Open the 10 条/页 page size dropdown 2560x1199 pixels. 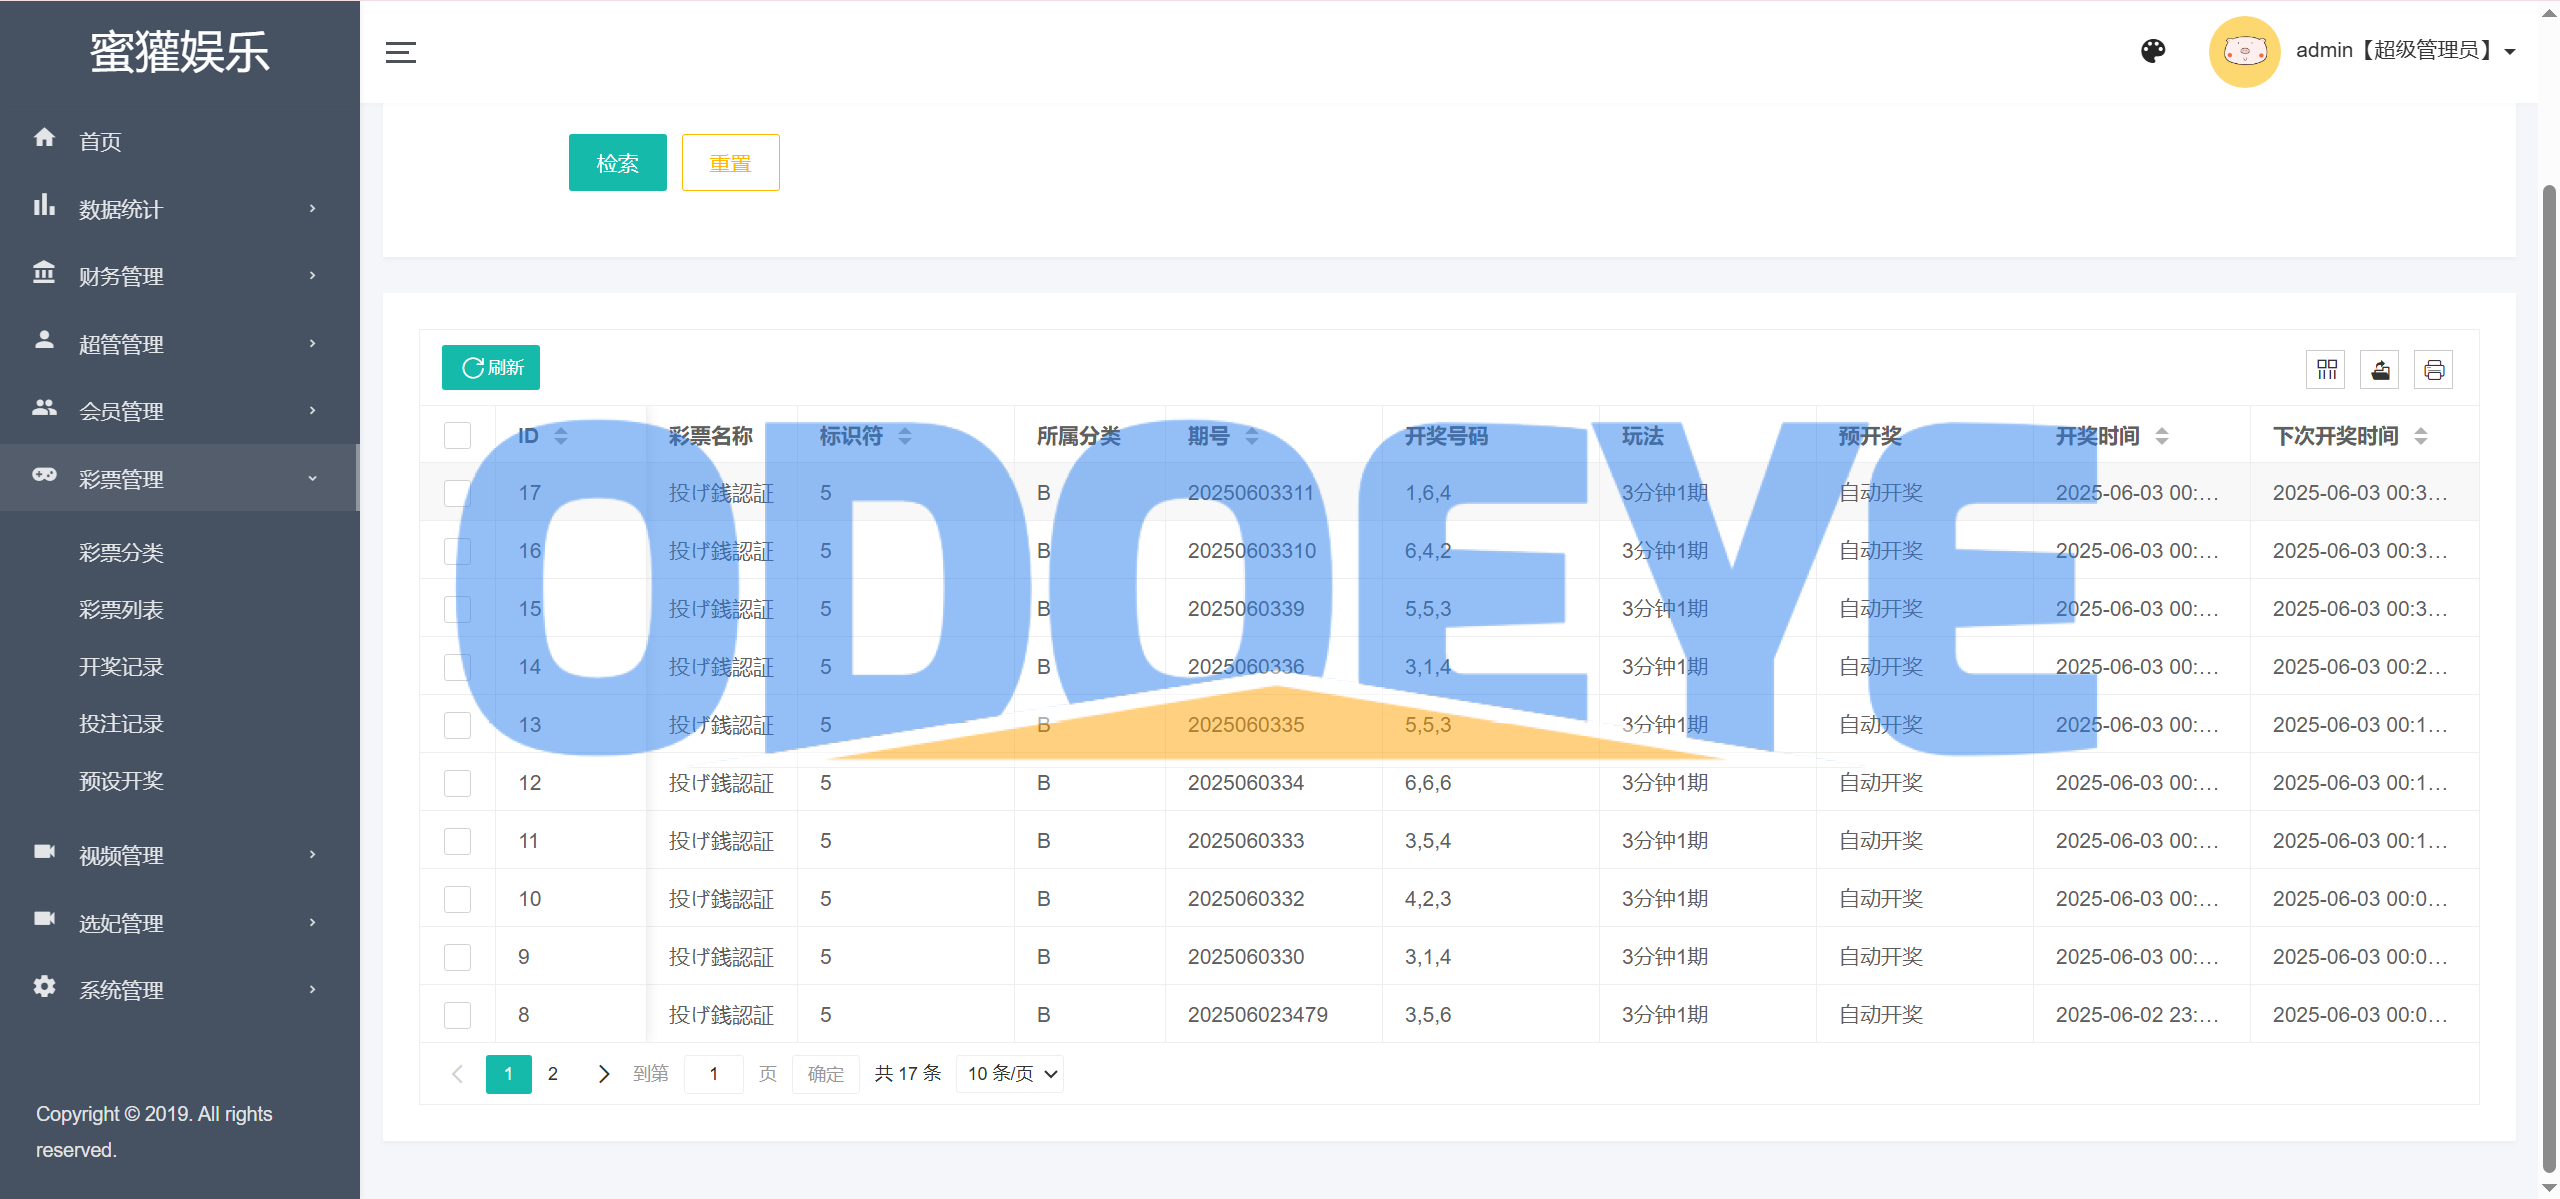[1010, 1074]
